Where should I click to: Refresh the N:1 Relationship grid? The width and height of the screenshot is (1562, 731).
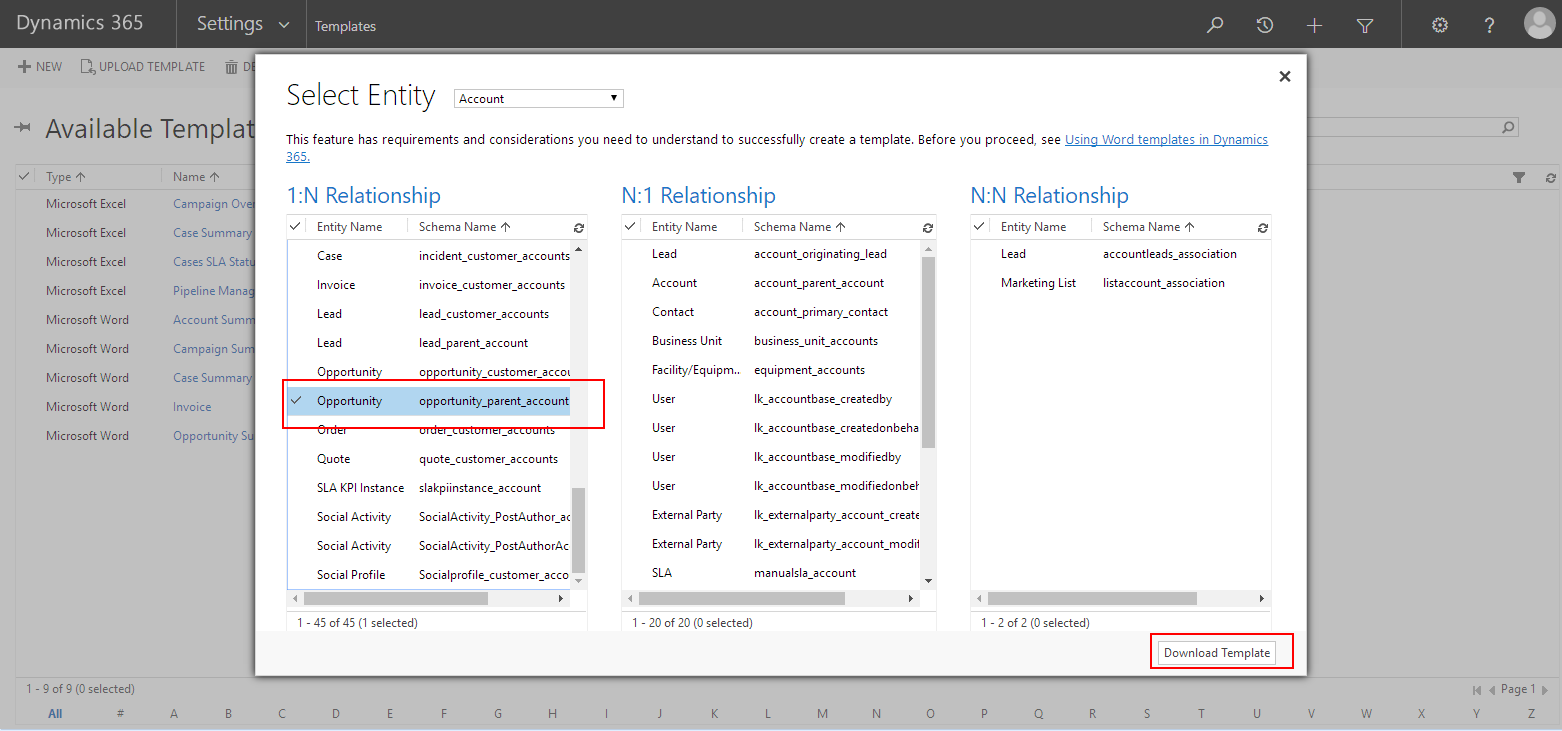pos(928,228)
